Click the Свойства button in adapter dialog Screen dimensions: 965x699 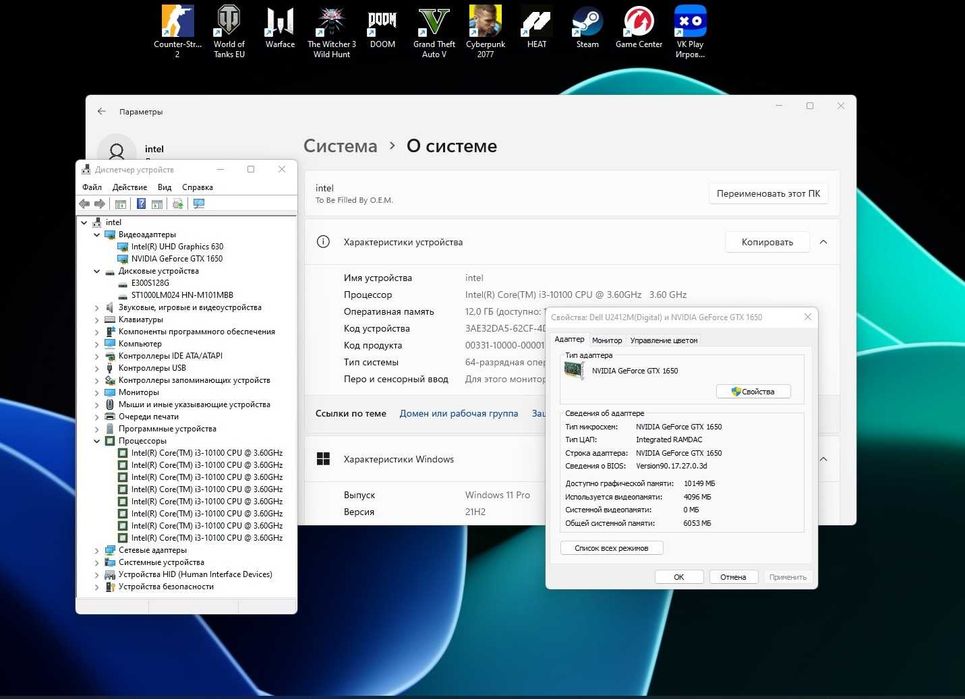tap(753, 391)
